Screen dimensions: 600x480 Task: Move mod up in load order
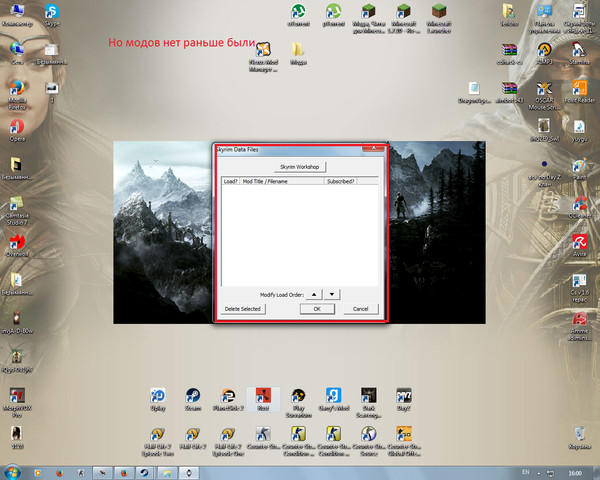pyautogui.click(x=314, y=294)
